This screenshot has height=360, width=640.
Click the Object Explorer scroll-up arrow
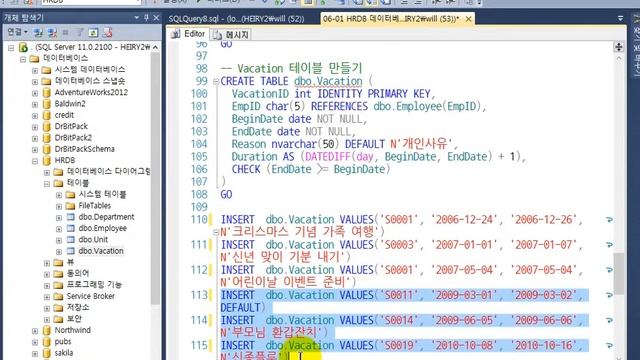[x=155, y=48]
